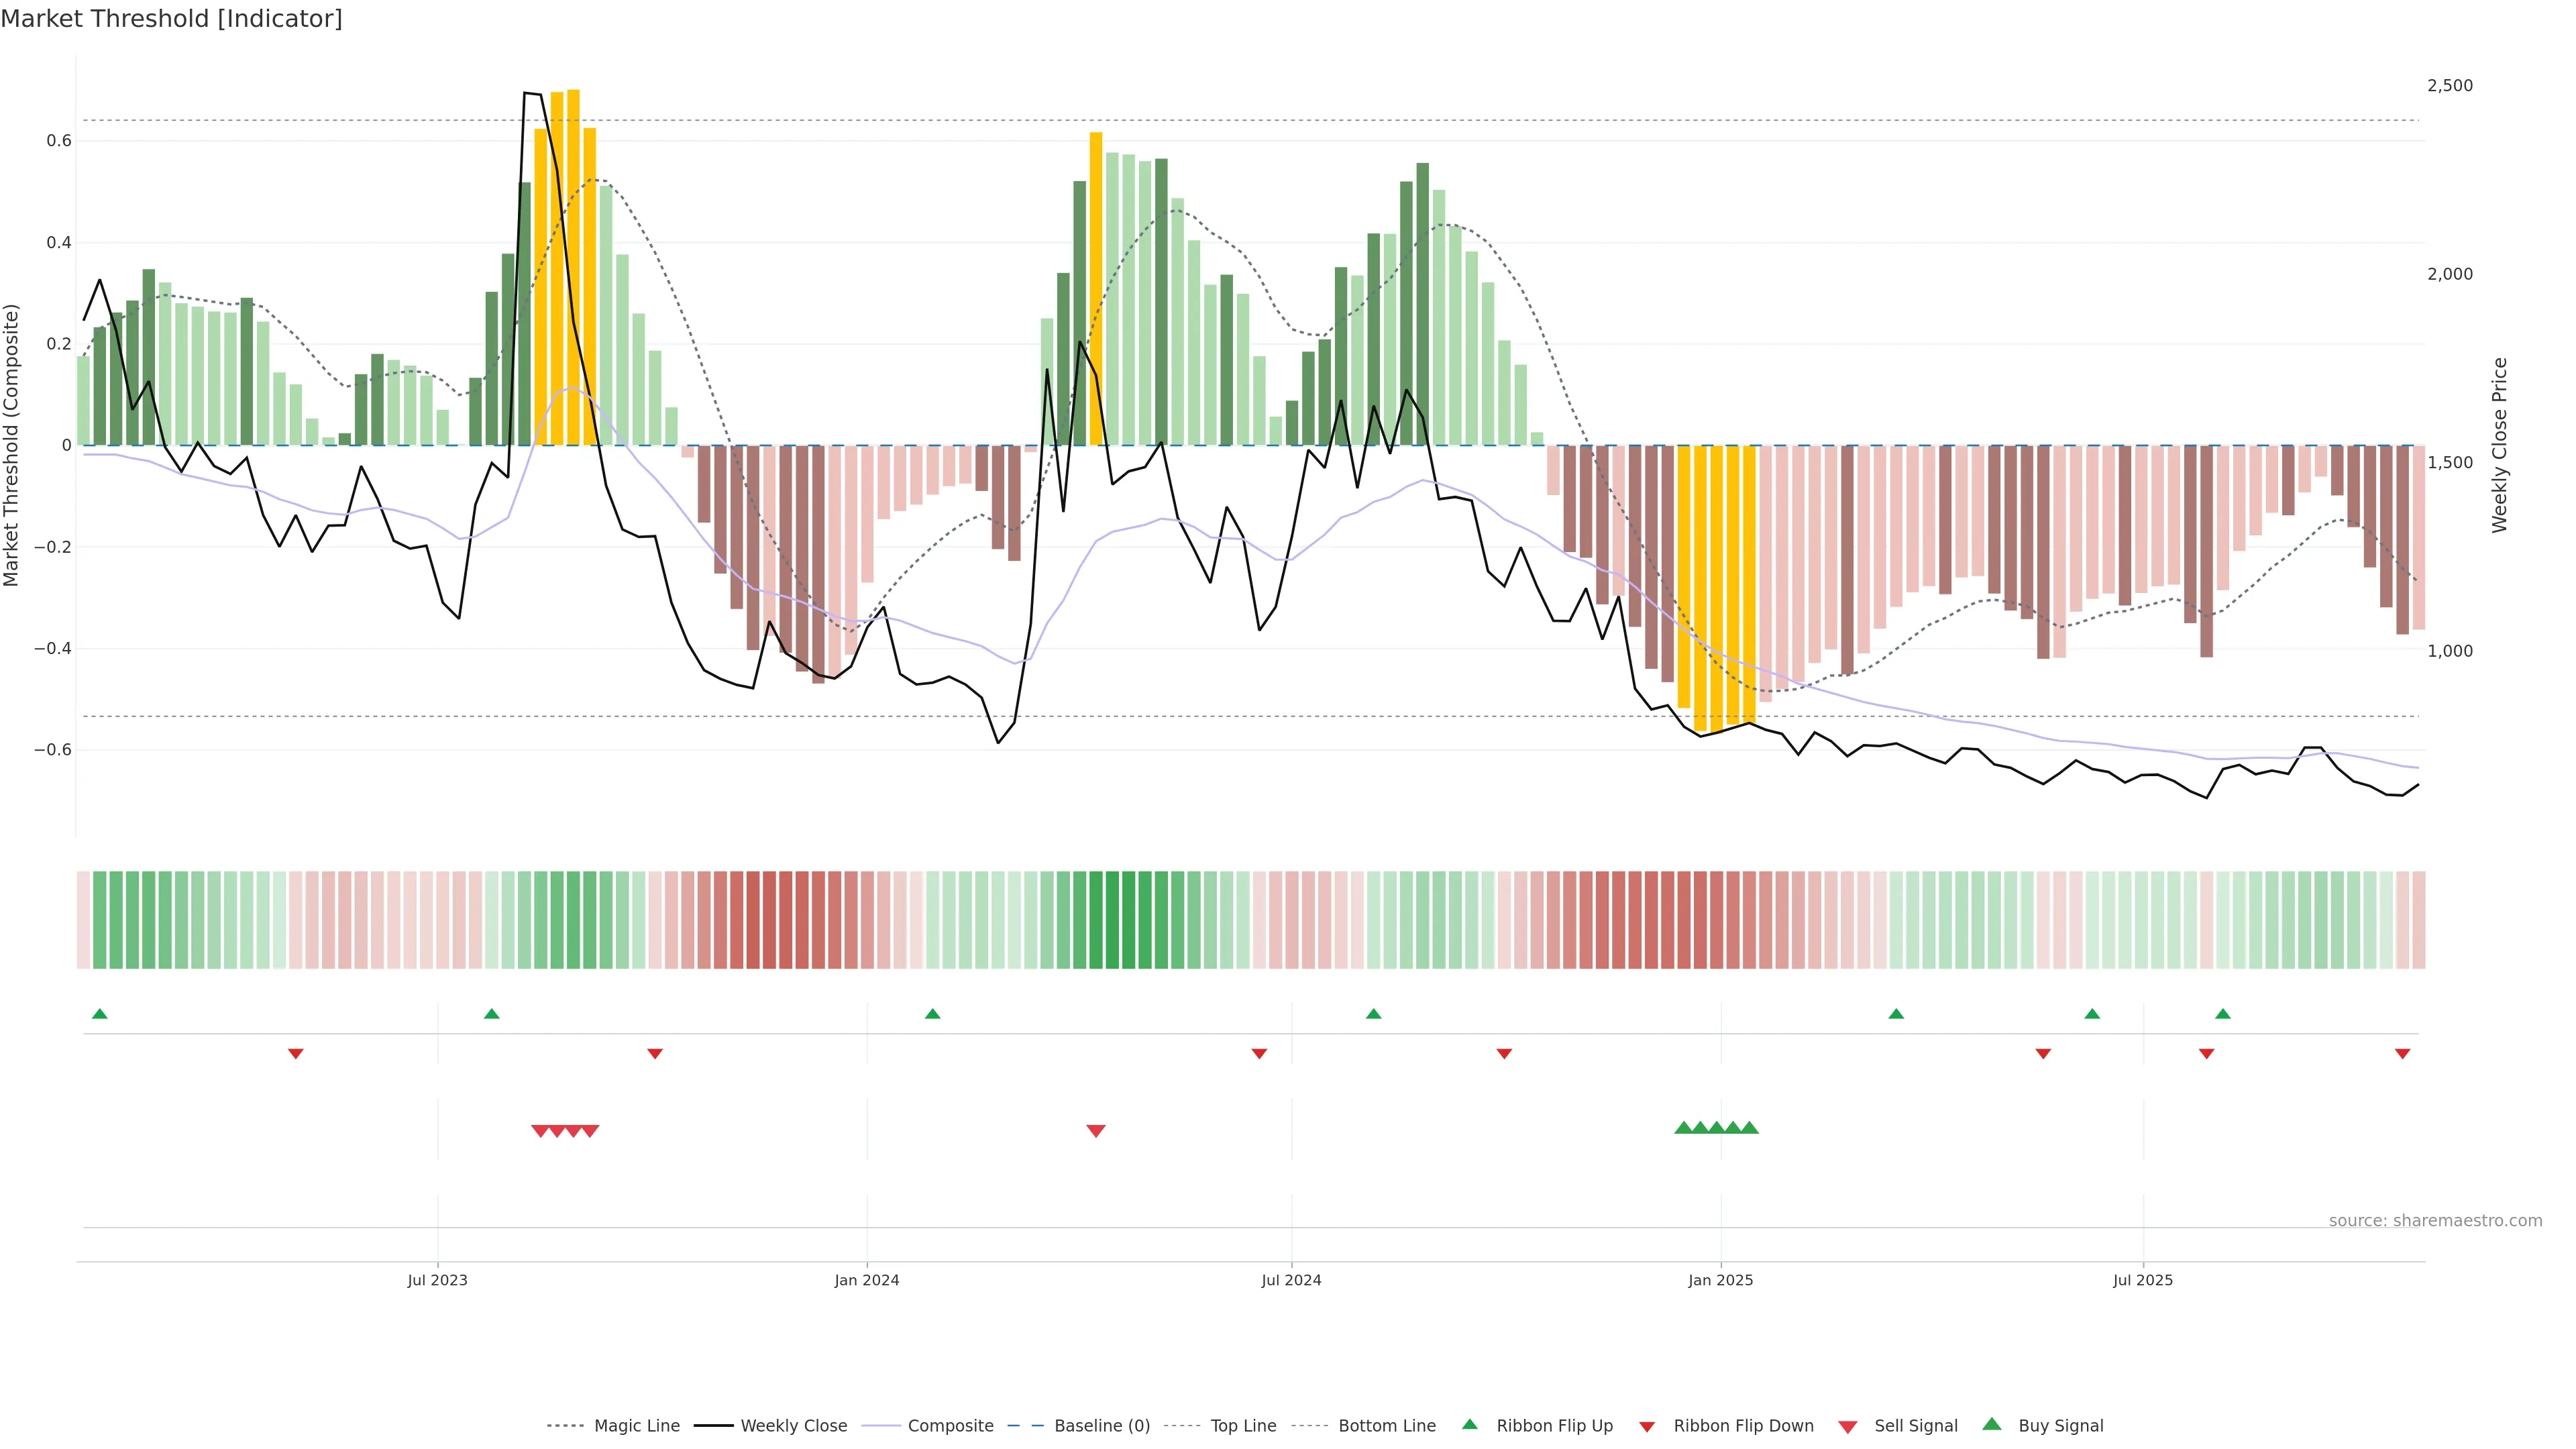The image size is (2576, 1449).
Task: Click the Jul 2023 x-axis label
Action: 437,1280
